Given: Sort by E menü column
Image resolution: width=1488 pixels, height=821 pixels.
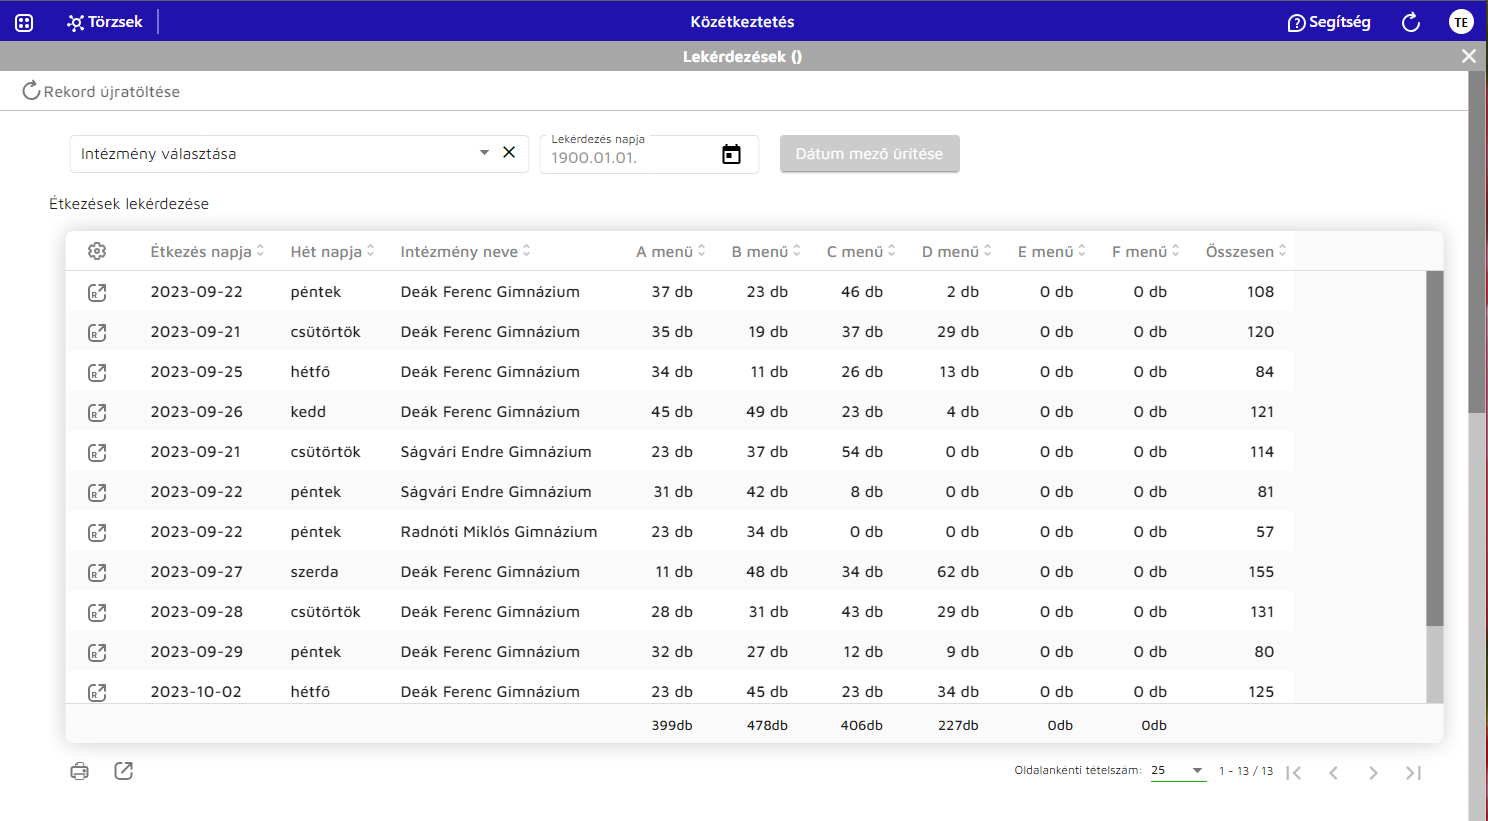Looking at the screenshot, I should coord(1051,251).
